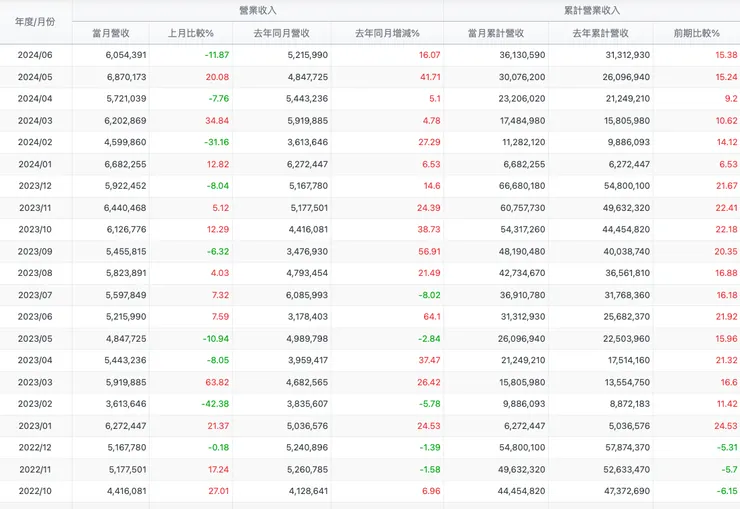Screen dimensions: 740x509
Task: Click last-year cumulative value 40,038,740
Action: click(627, 251)
